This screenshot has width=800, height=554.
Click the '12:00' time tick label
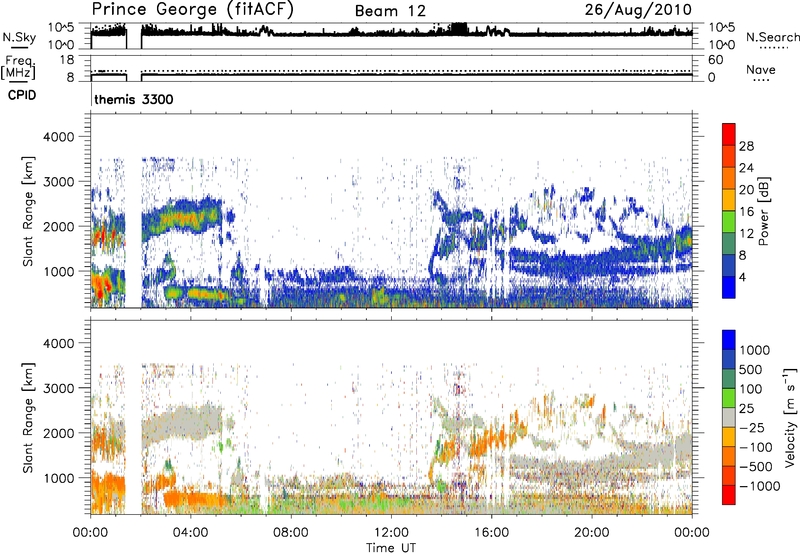coord(391,533)
